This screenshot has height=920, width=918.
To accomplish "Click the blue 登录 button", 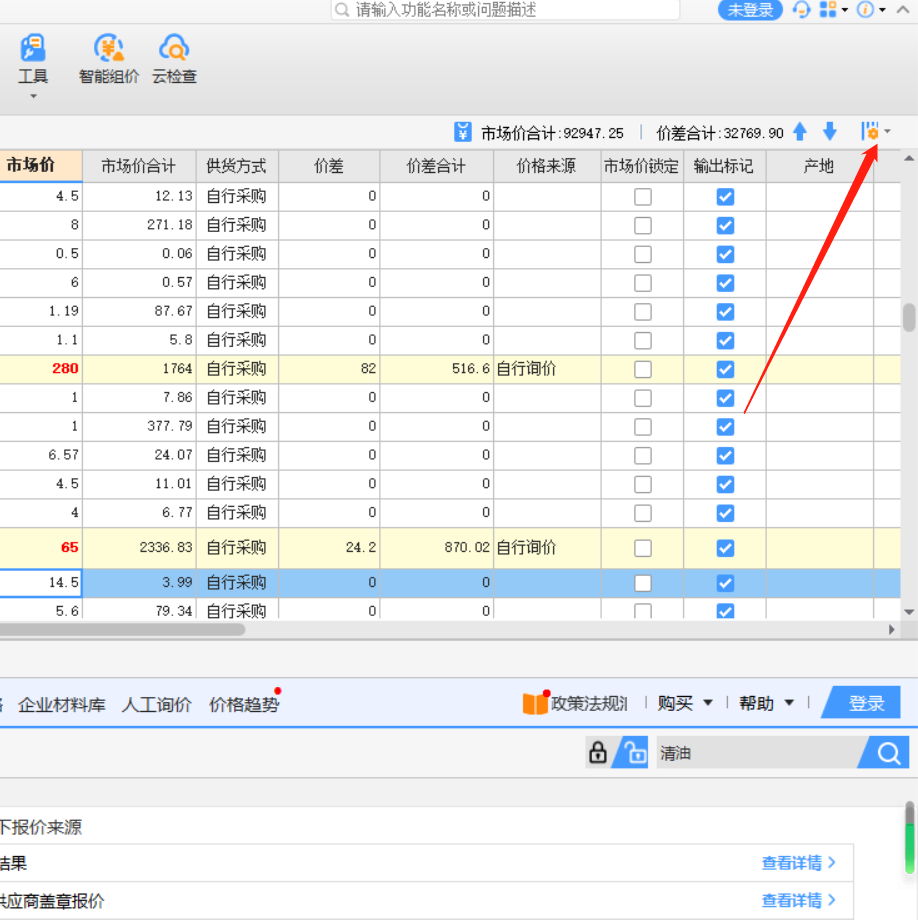I will (x=863, y=702).
